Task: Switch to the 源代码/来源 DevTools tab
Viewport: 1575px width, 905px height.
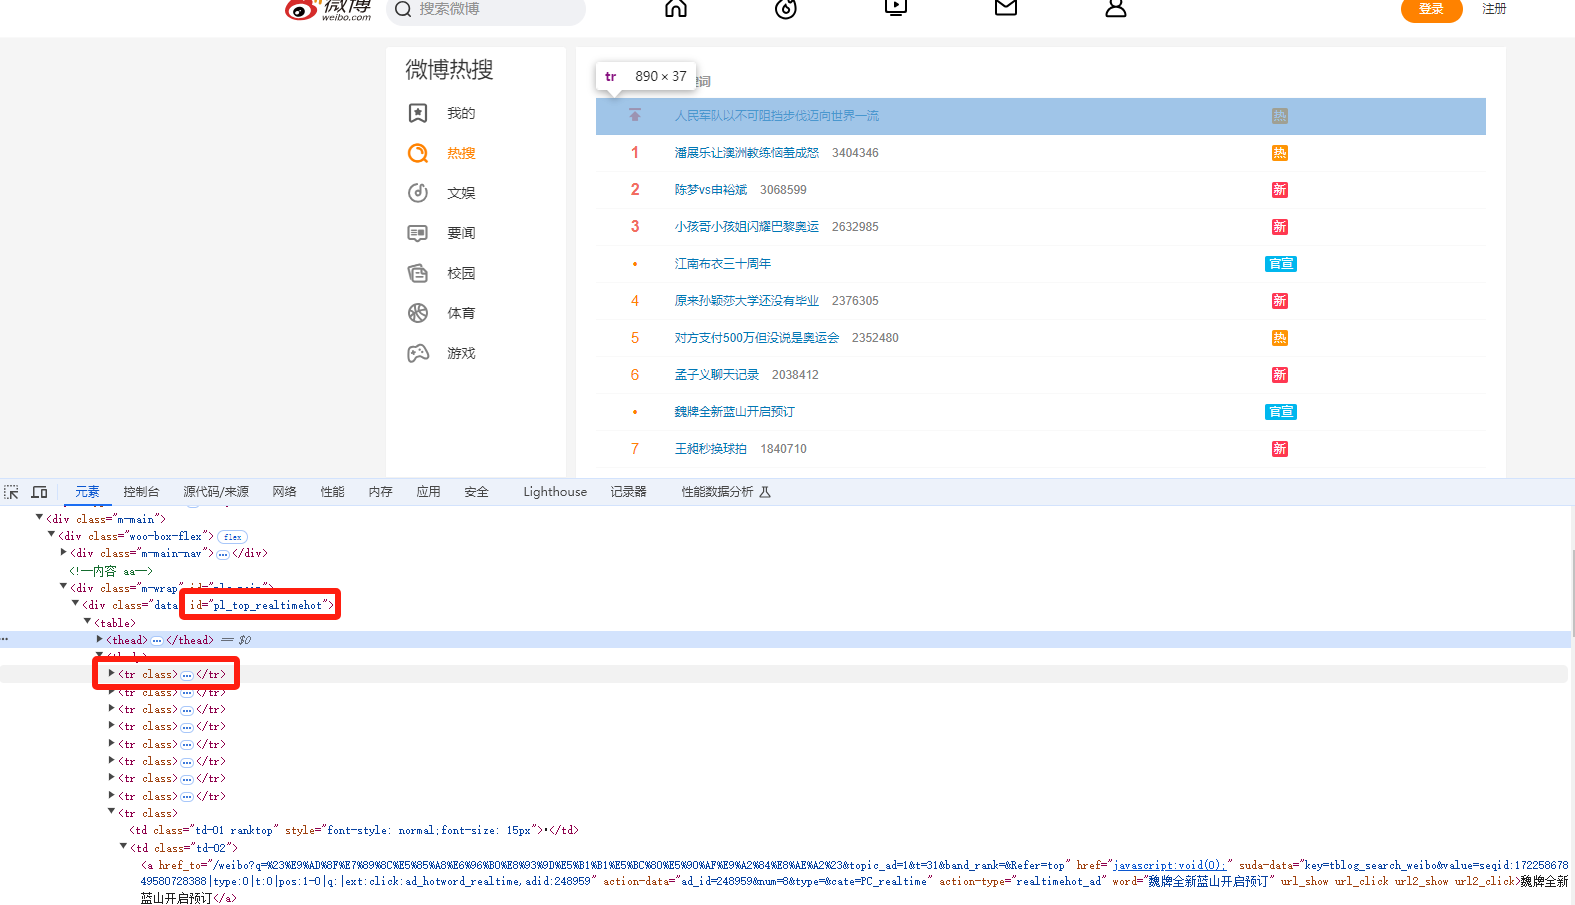Action: click(216, 492)
